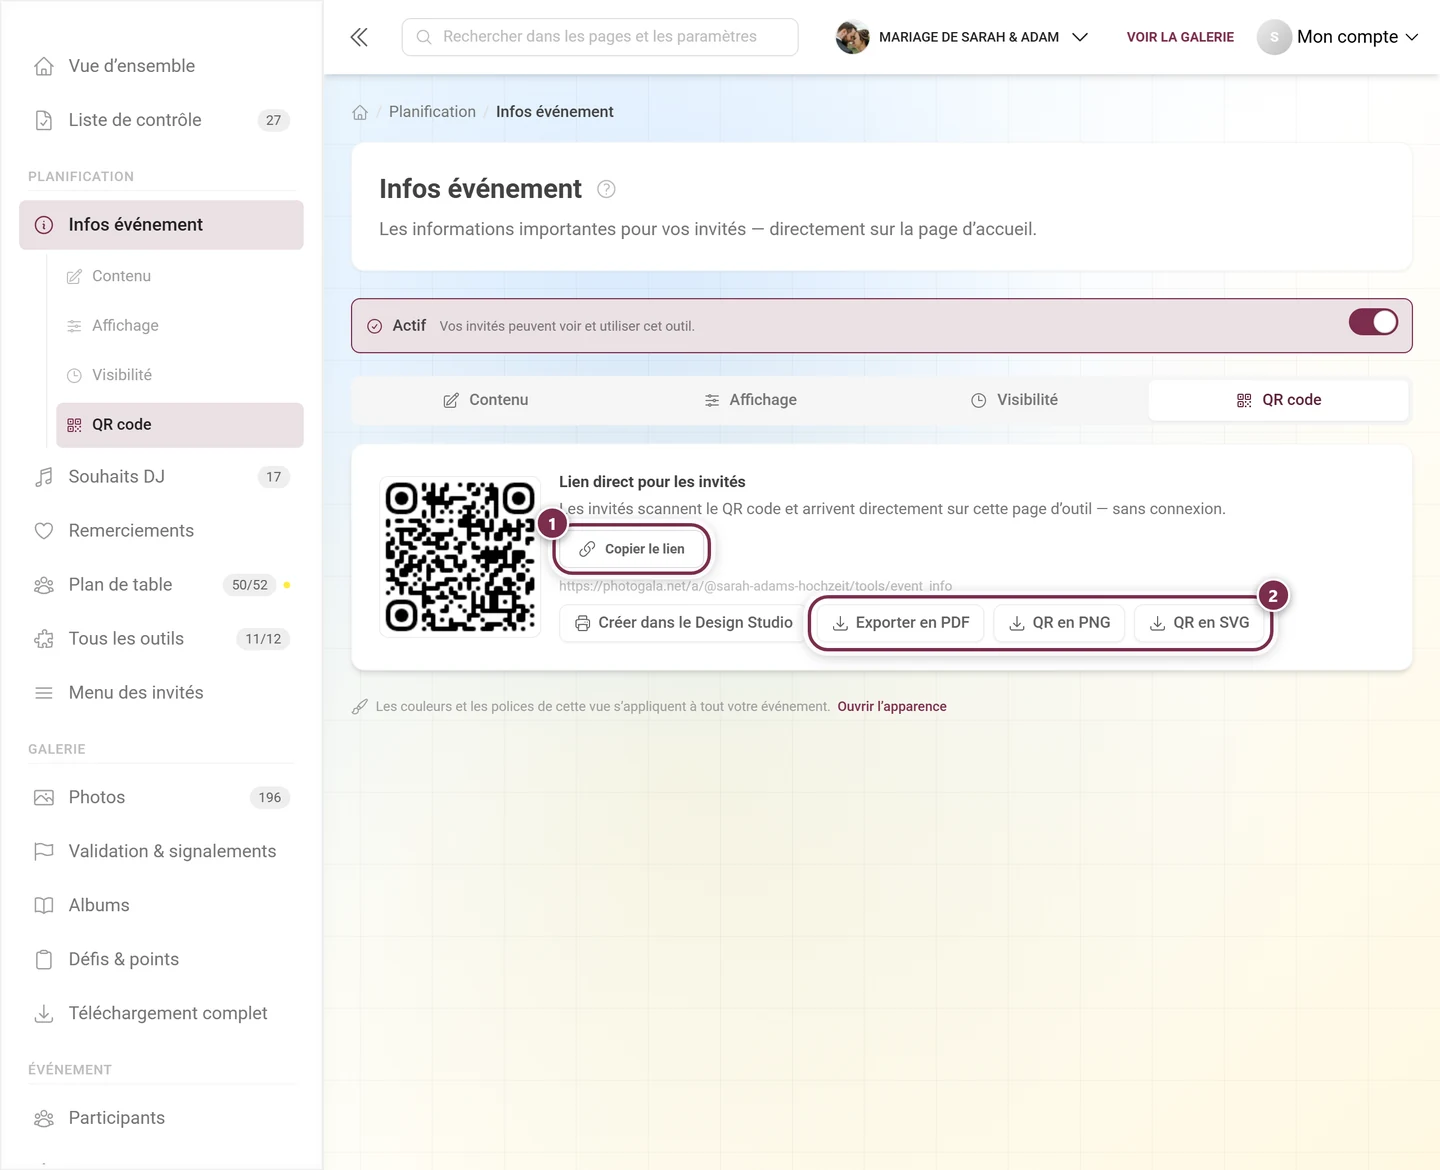The image size is (1440, 1170).
Task: Open Liste de contrôle in sidebar
Action: [161, 120]
